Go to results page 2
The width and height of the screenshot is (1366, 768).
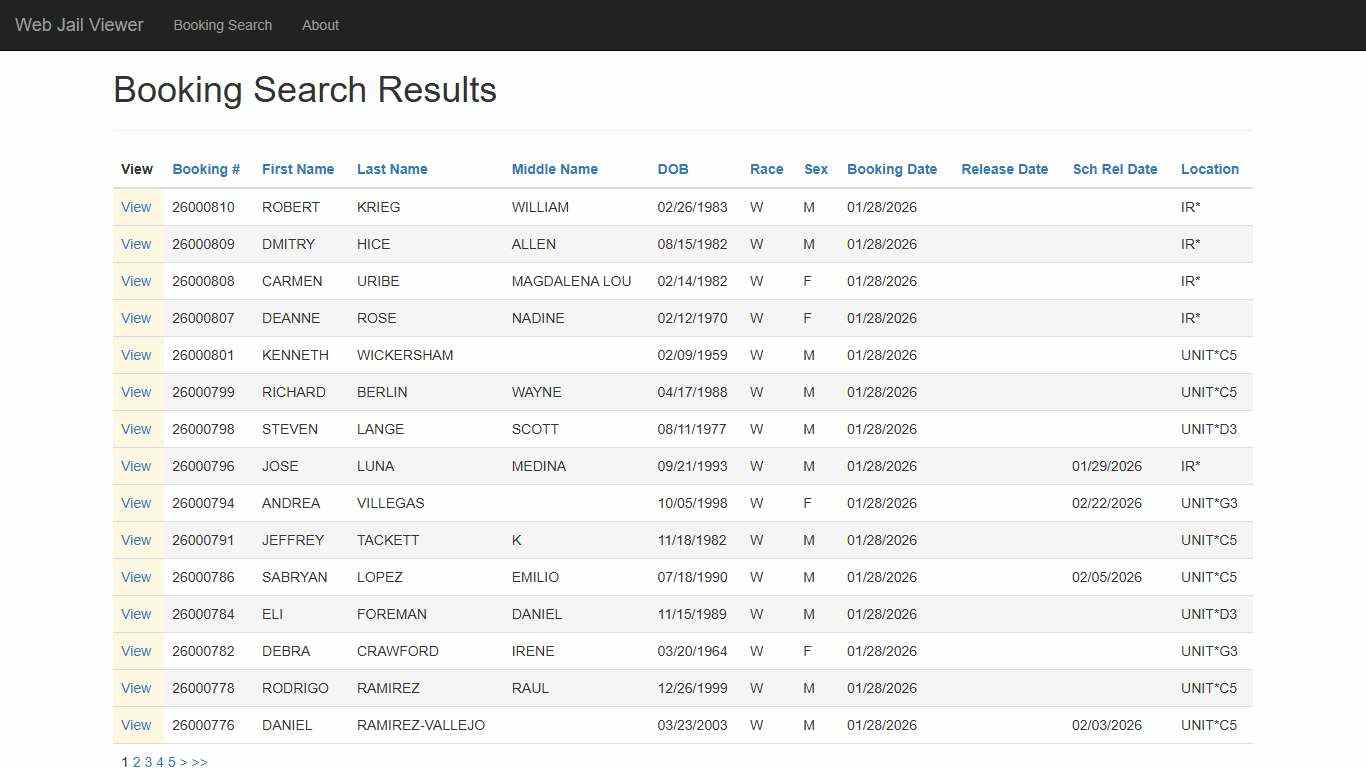click(136, 761)
